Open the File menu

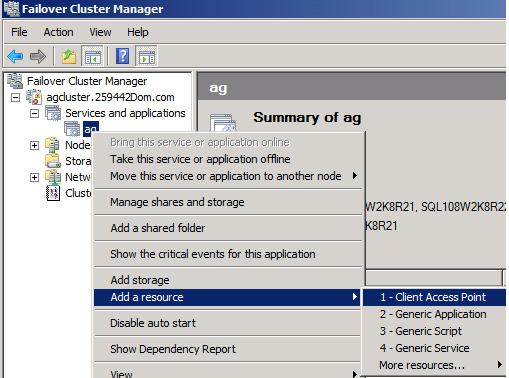[x=19, y=32]
